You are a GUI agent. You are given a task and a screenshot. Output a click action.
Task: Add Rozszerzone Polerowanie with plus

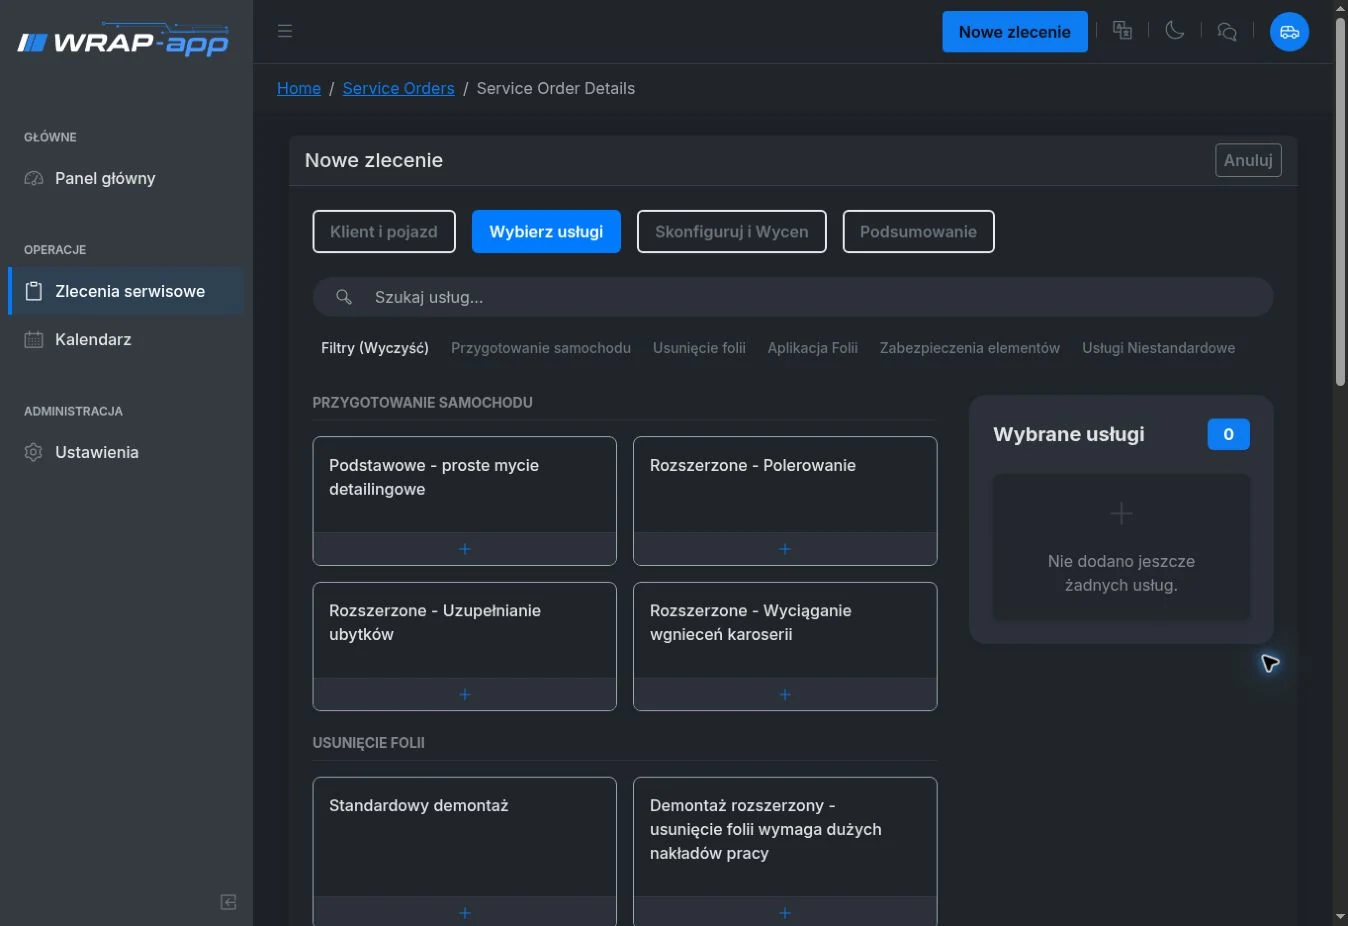[x=785, y=549]
